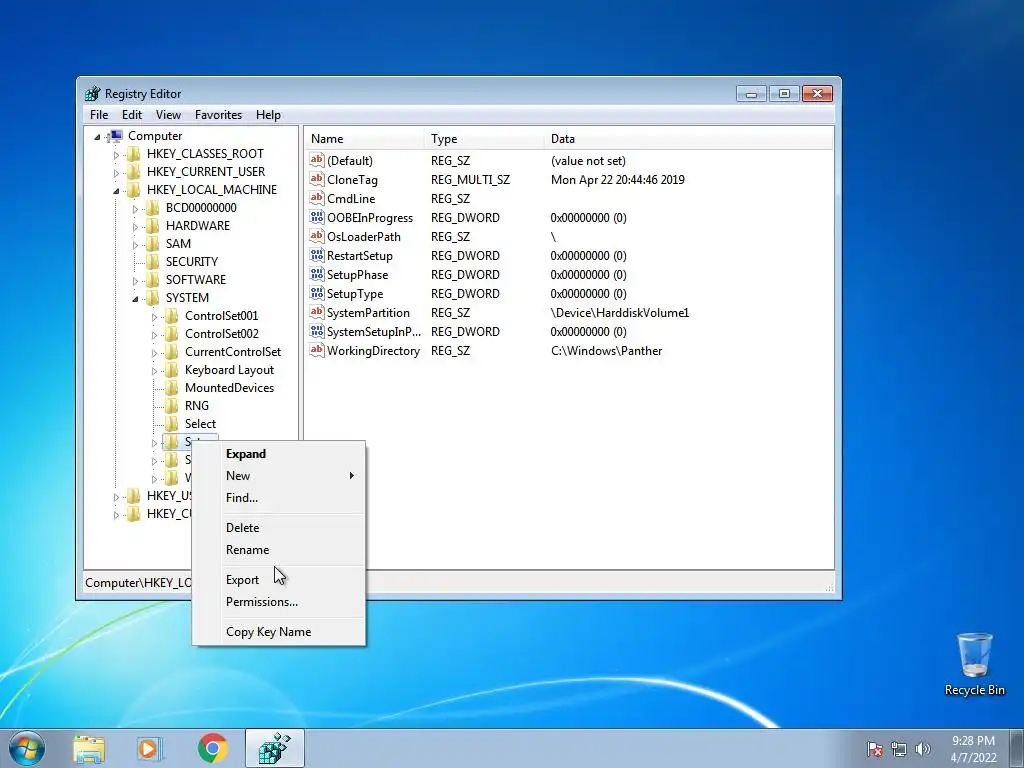The image size is (1024, 768).
Task: Expand the HKEY_CLASSES_ROOT node arrow
Action: point(116,155)
